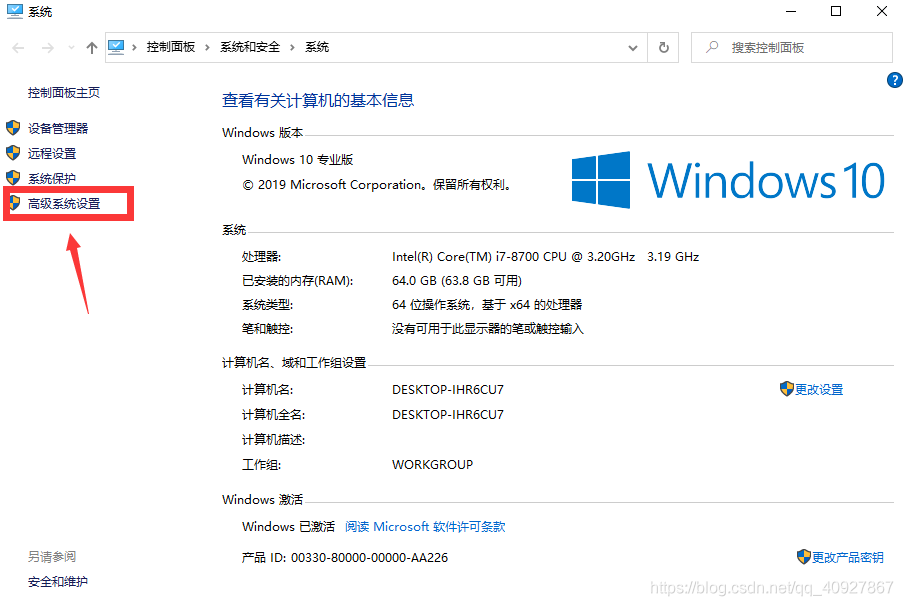Click the 没有可用于此显示器的笔或触控输入 text

point(487,329)
